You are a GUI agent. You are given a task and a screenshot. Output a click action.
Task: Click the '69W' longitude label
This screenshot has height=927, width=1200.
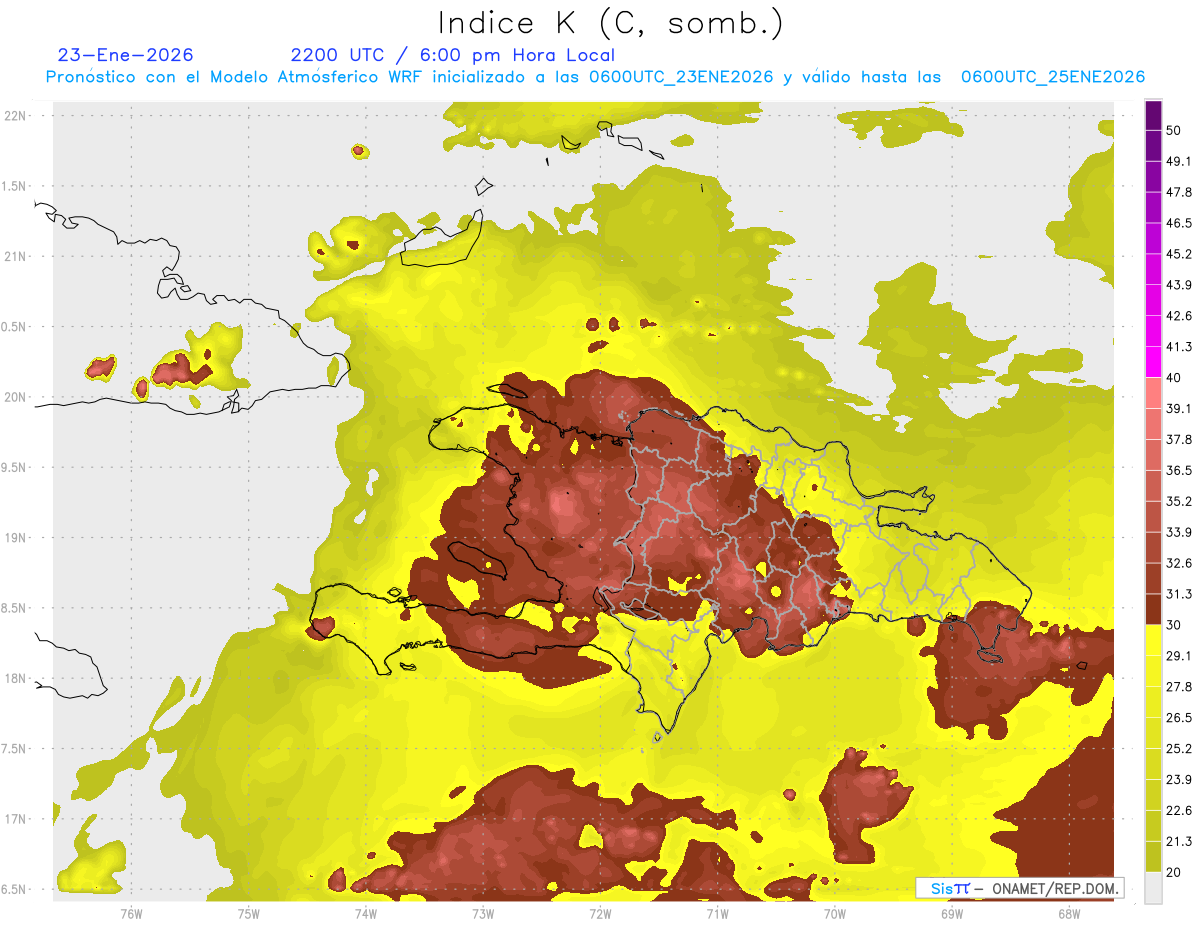[x=952, y=913]
